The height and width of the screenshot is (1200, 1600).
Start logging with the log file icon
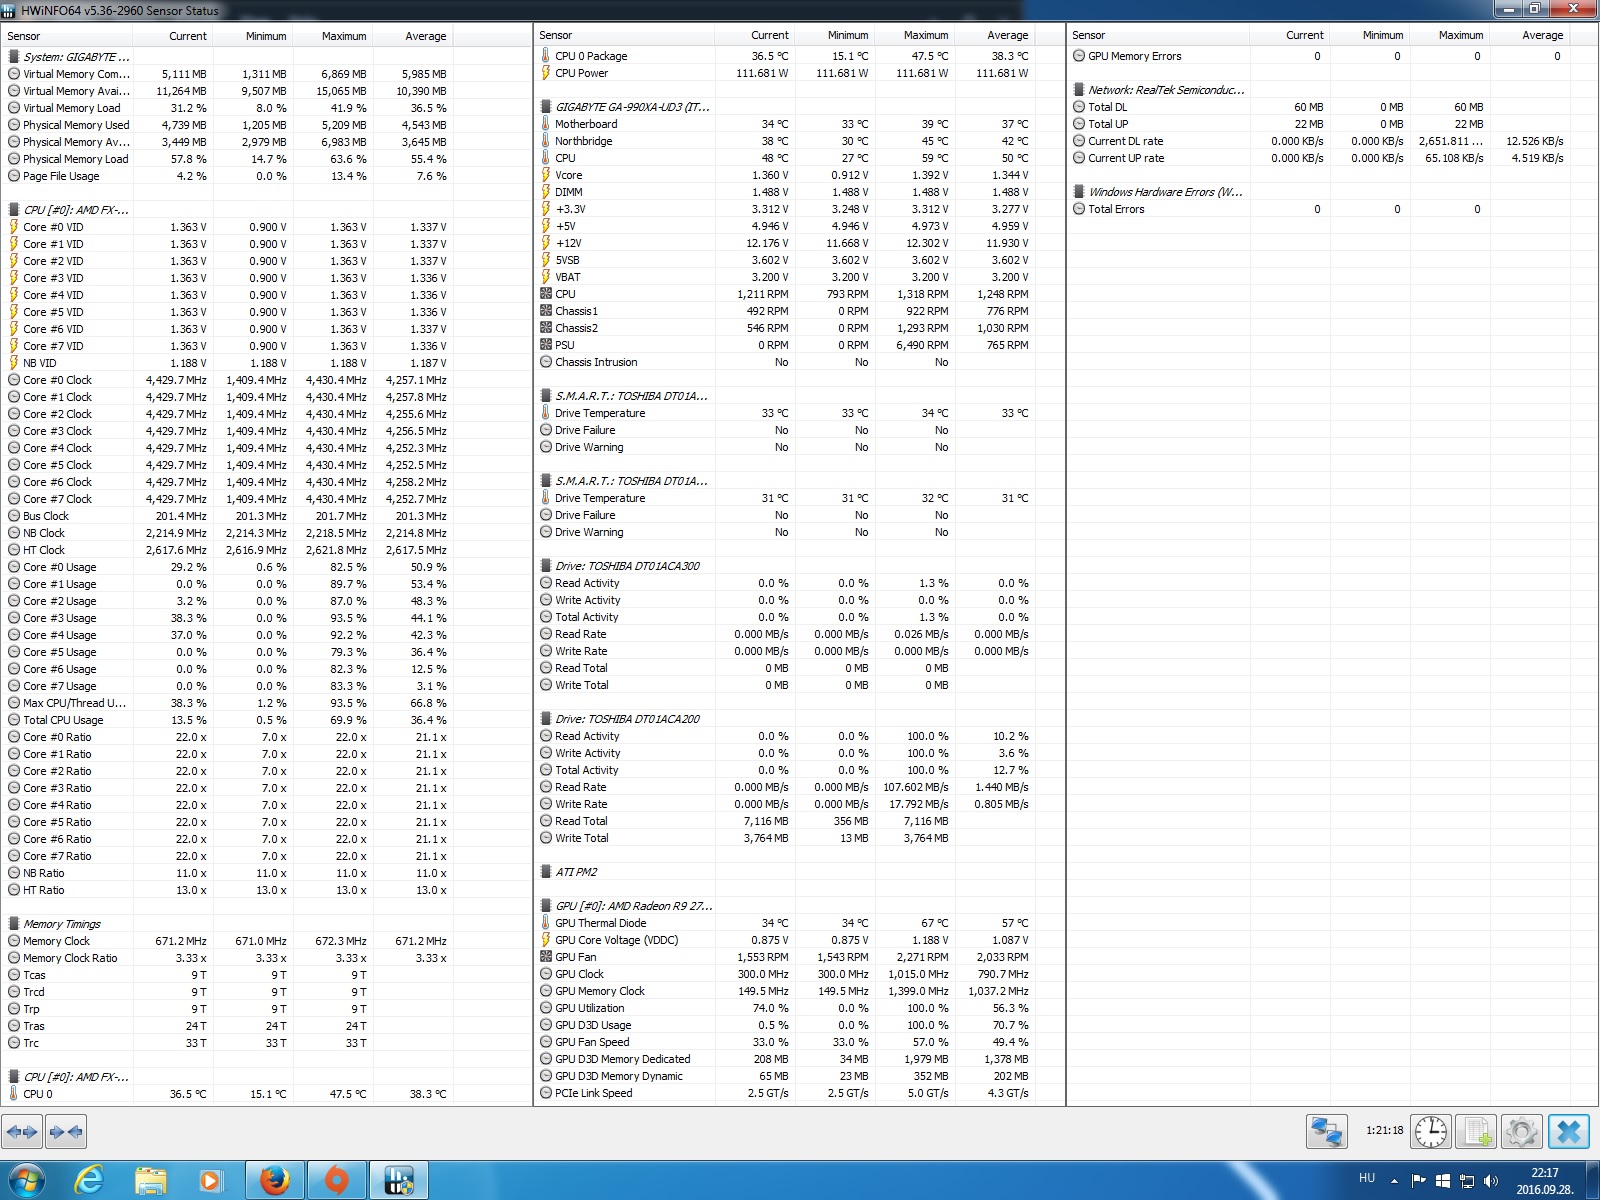pyautogui.click(x=1476, y=1131)
